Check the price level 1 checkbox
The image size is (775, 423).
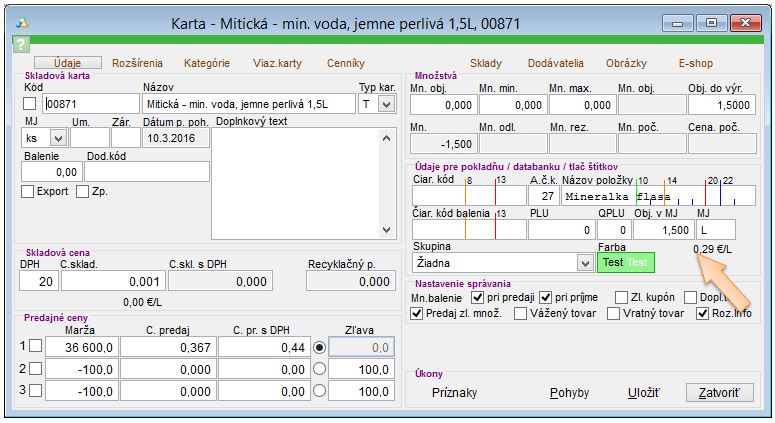click(36, 346)
